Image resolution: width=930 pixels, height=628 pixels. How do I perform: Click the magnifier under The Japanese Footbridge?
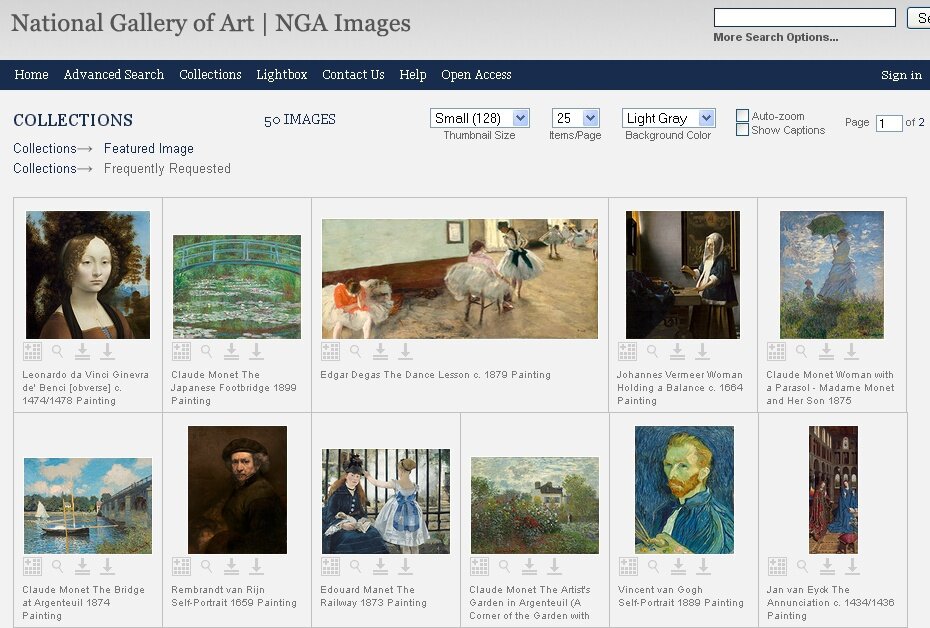click(206, 352)
